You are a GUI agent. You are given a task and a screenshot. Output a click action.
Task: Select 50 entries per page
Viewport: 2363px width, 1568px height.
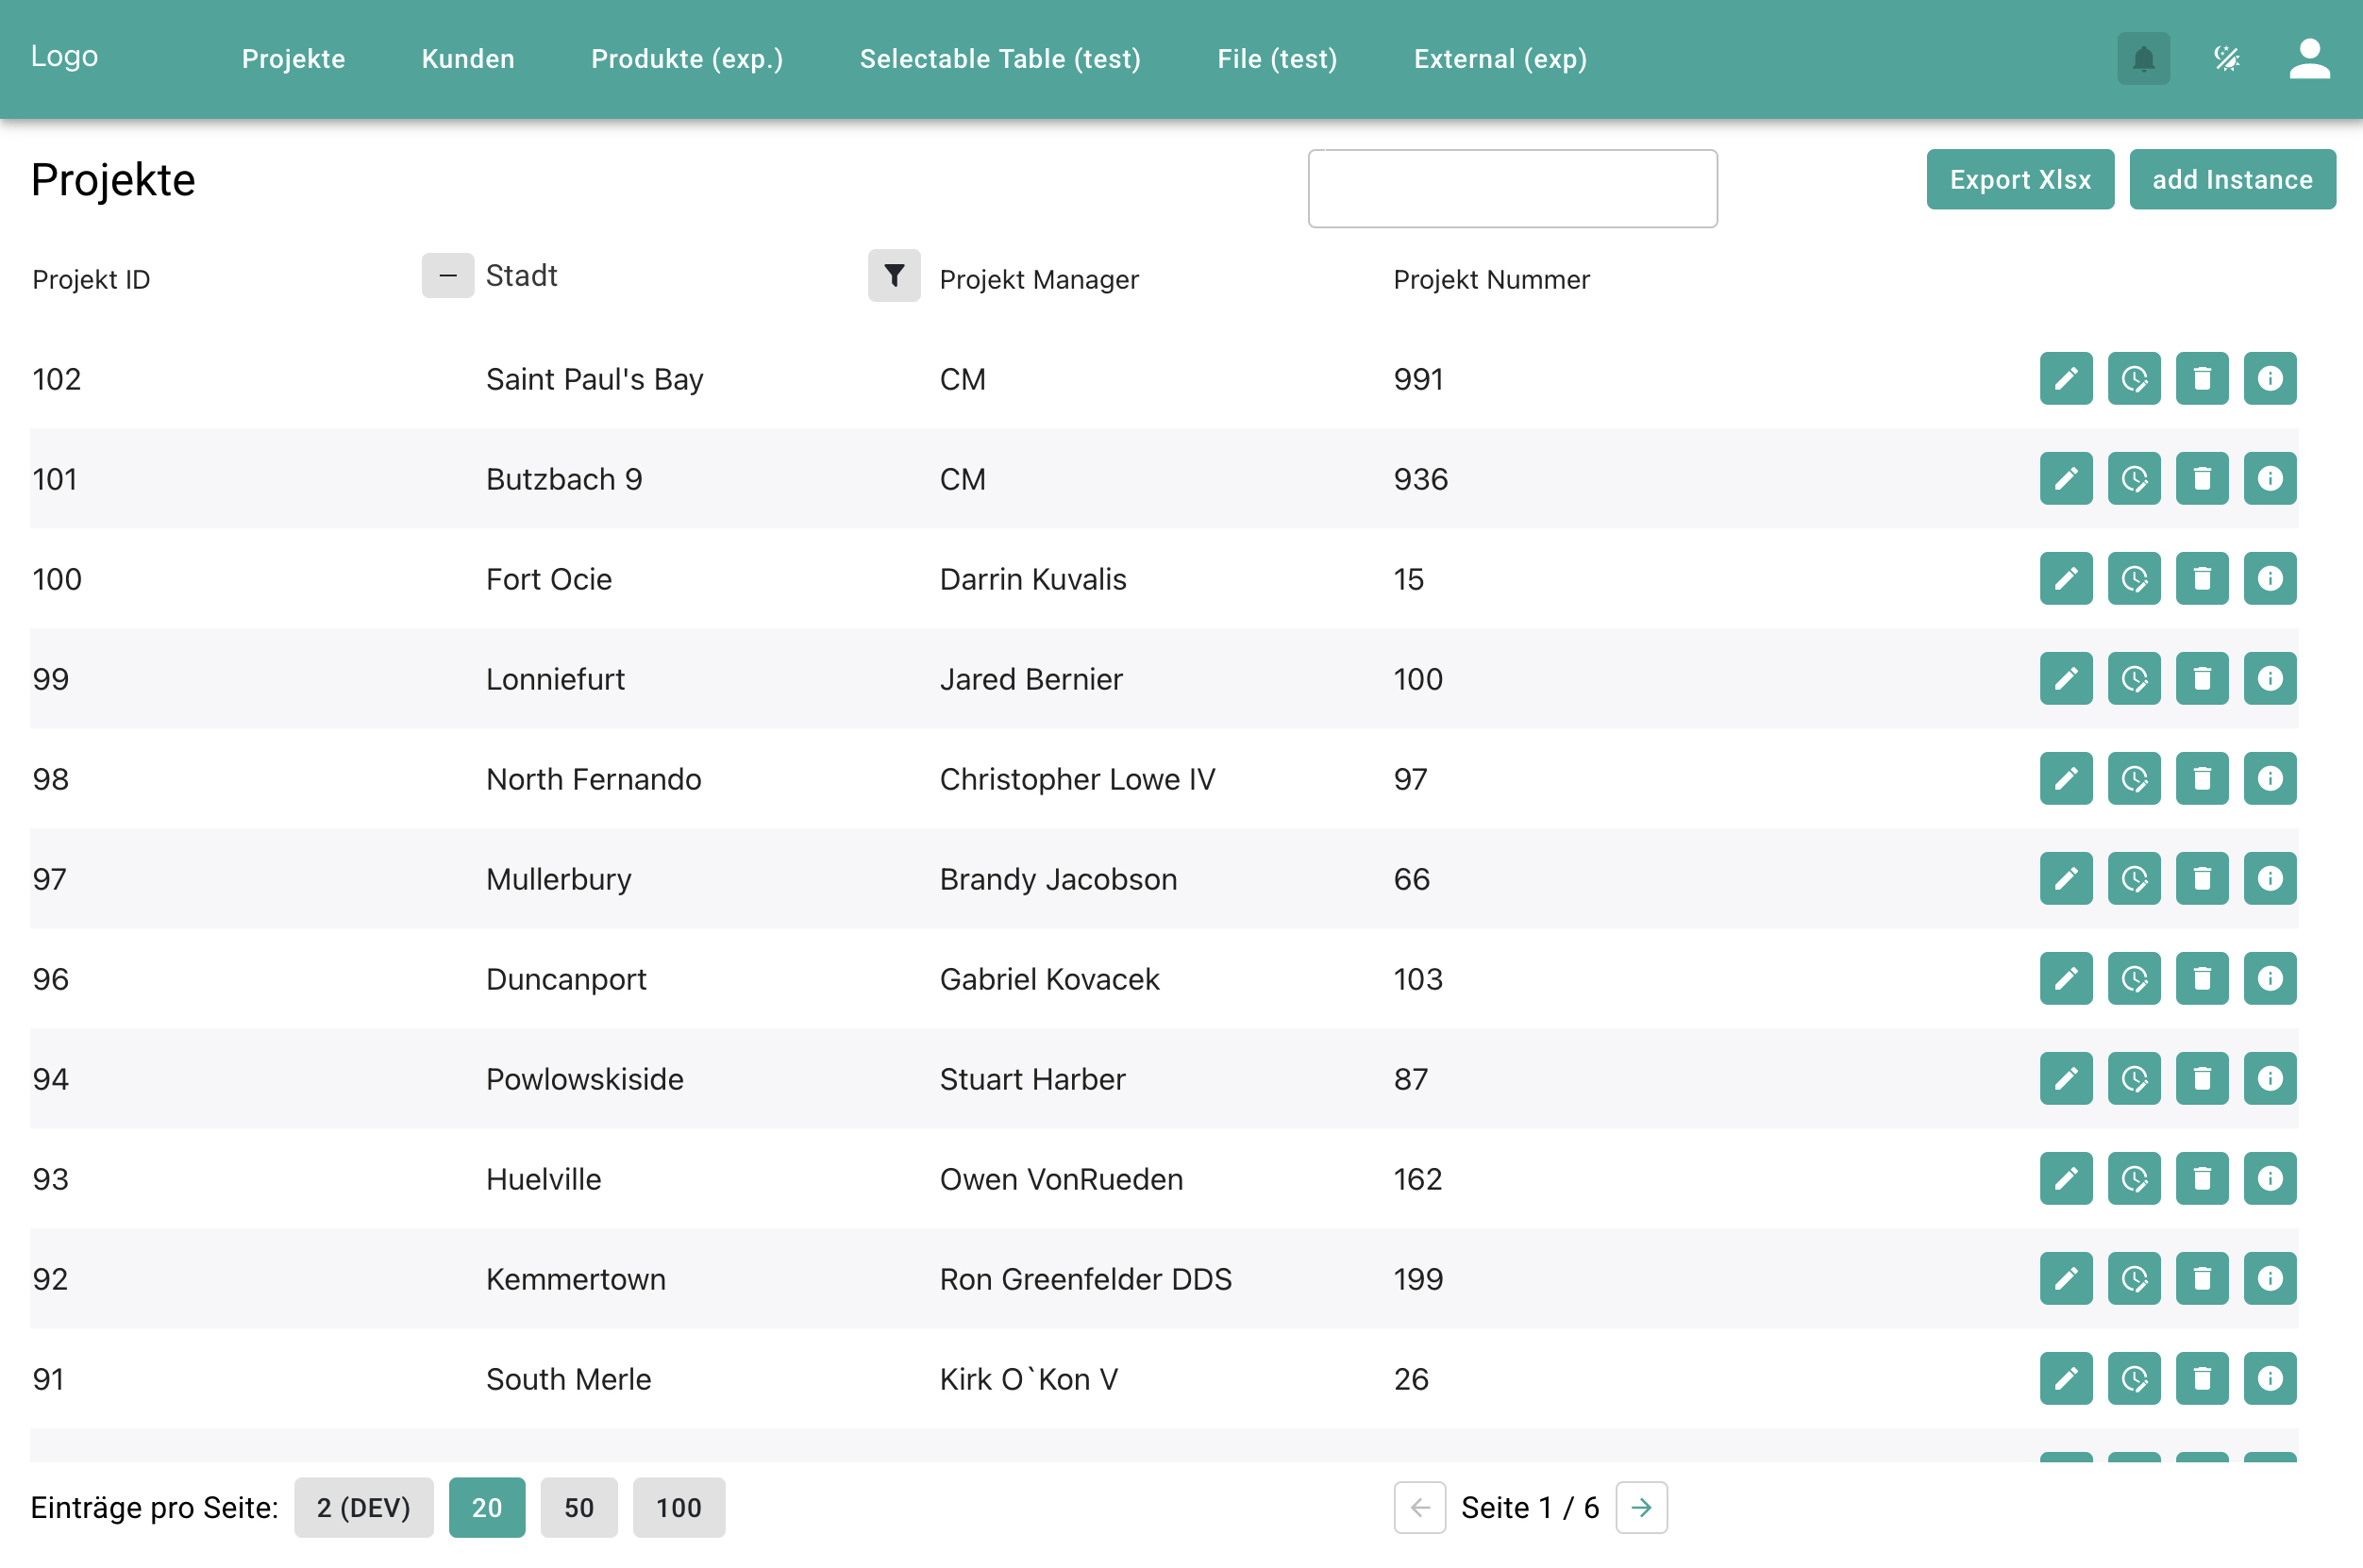(x=578, y=1507)
